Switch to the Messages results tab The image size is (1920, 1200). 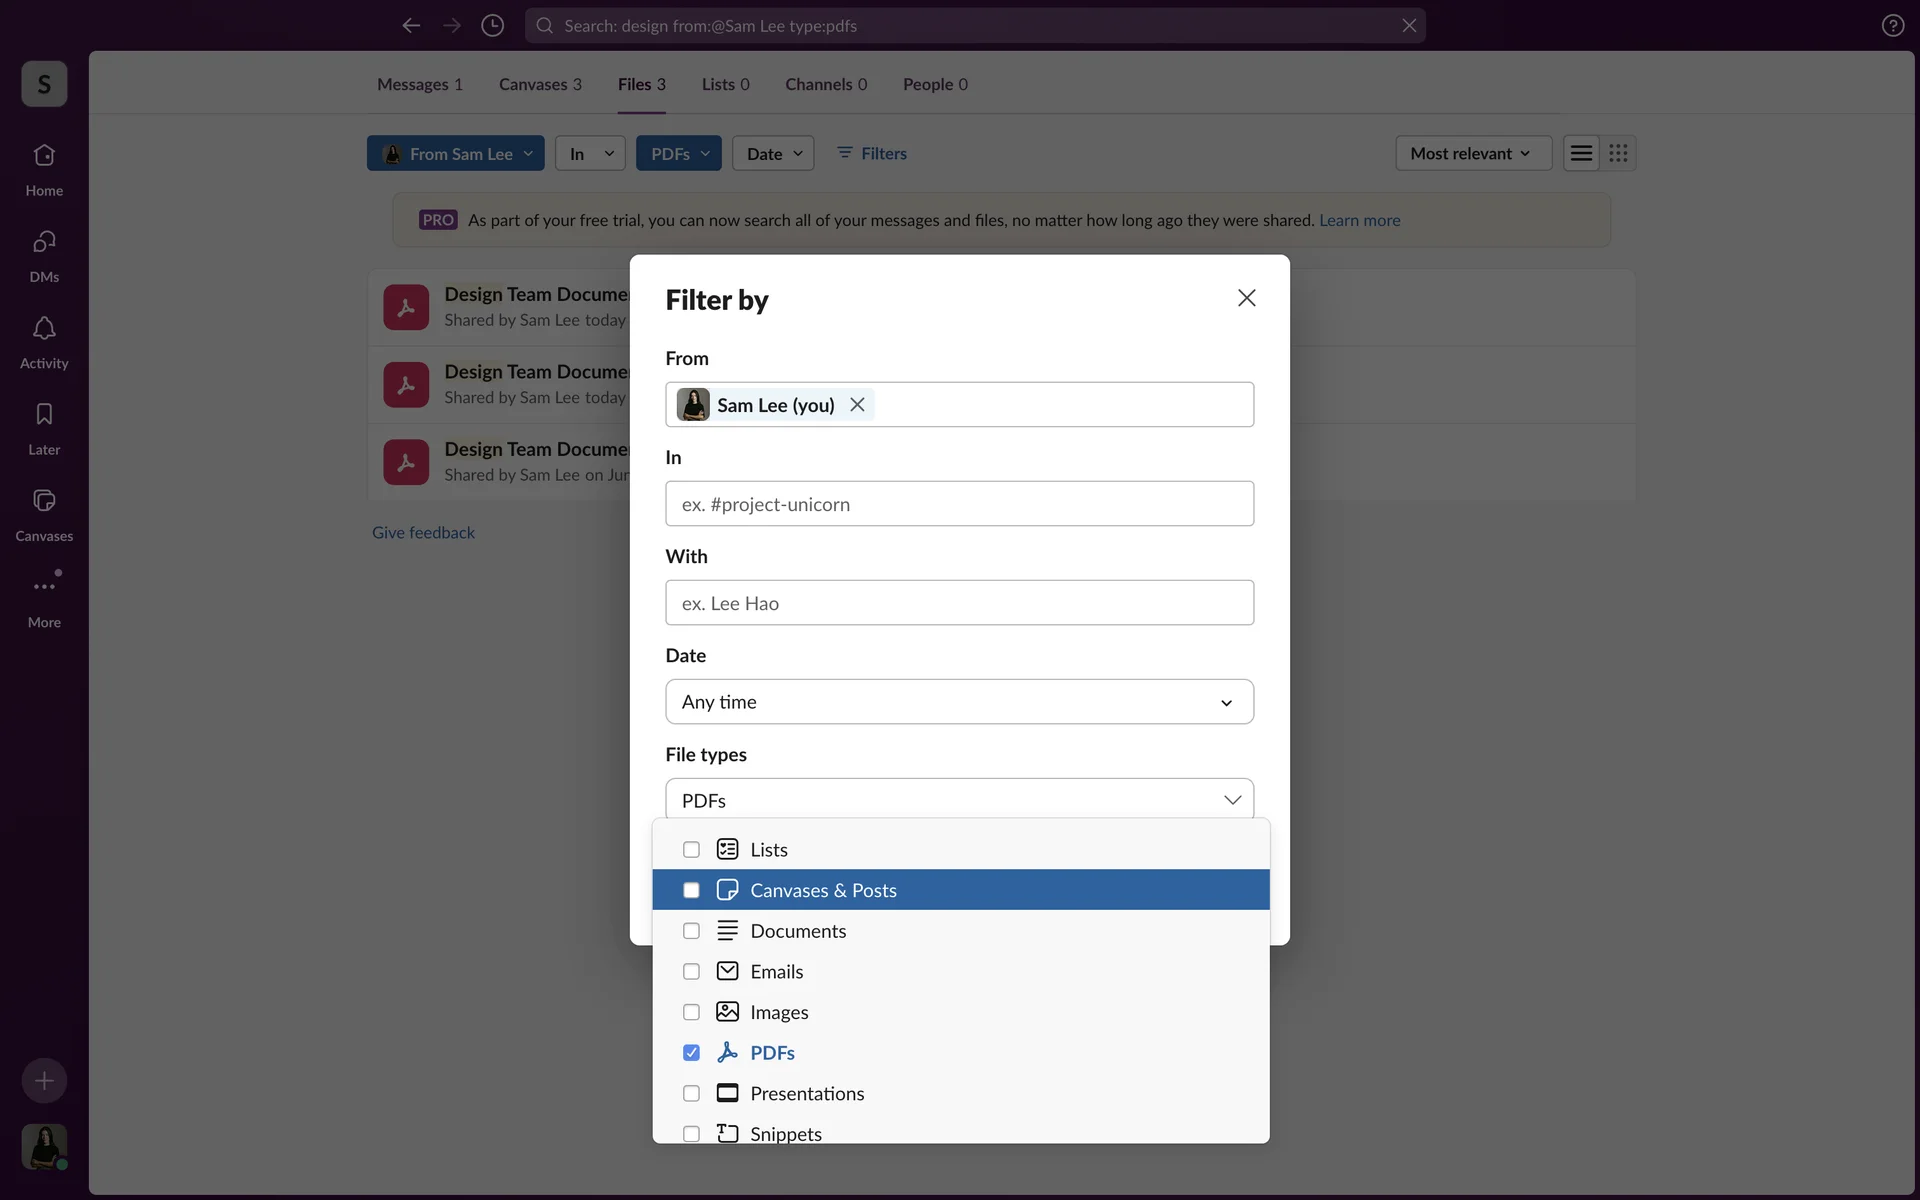tap(419, 84)
